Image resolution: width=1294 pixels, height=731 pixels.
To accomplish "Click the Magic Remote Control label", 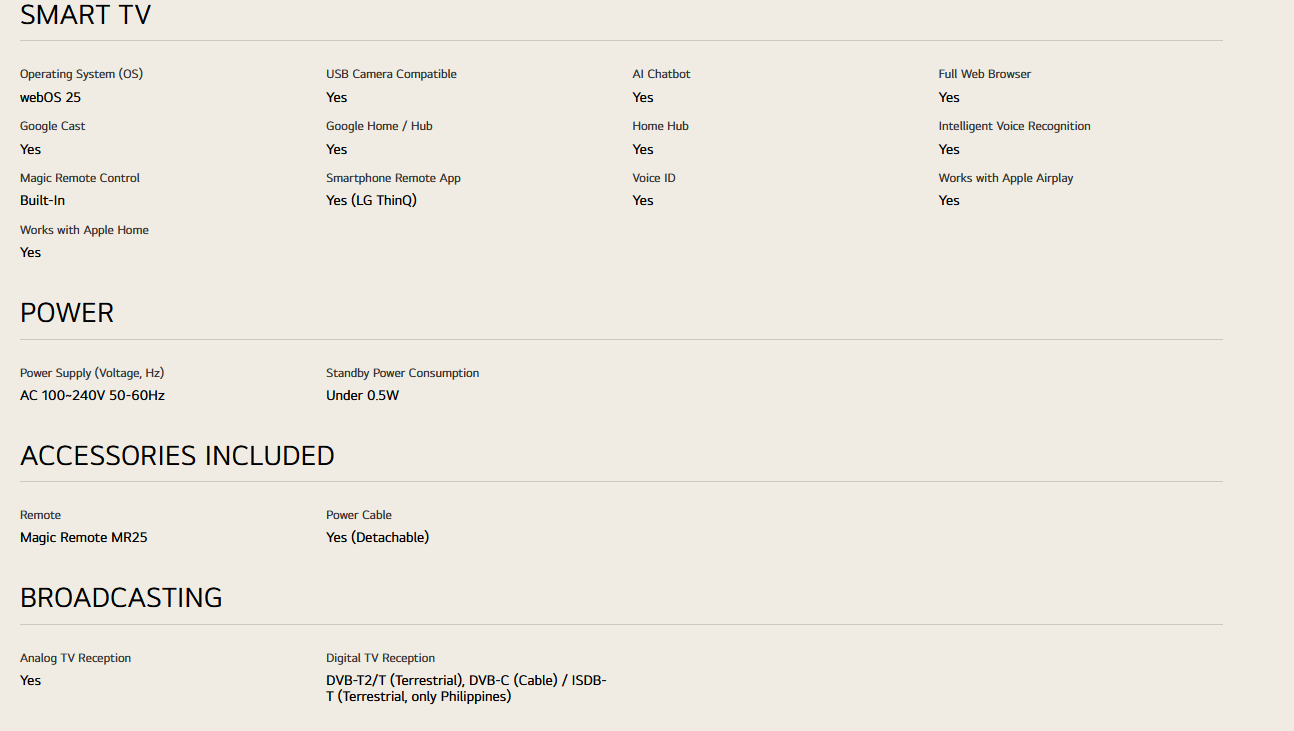I will (80, 178).
